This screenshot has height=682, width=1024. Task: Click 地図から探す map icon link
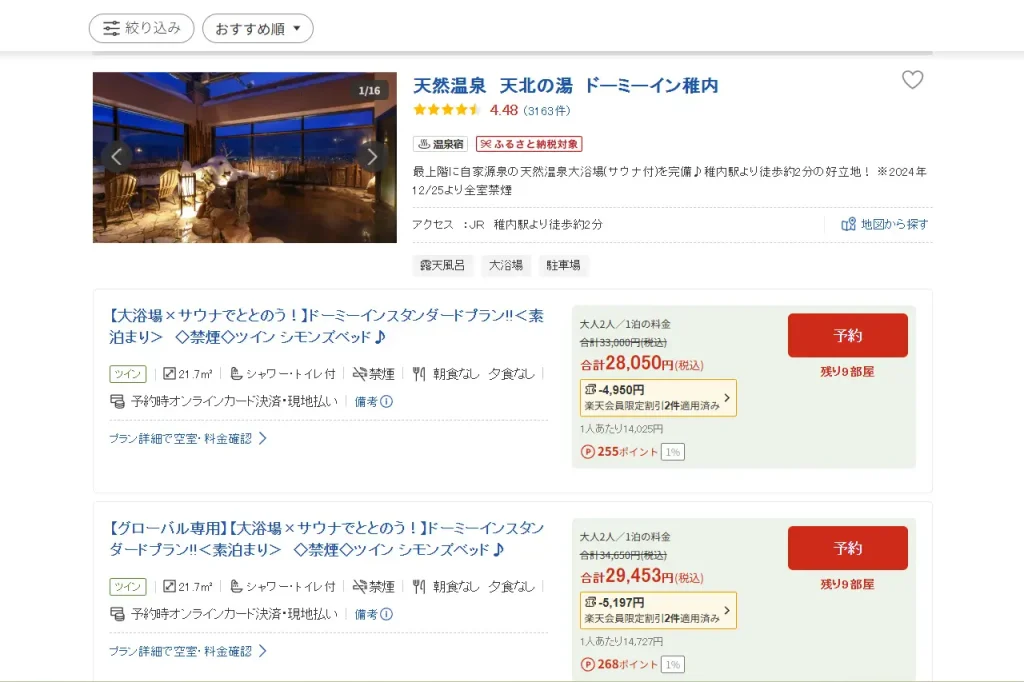[885, 224]
